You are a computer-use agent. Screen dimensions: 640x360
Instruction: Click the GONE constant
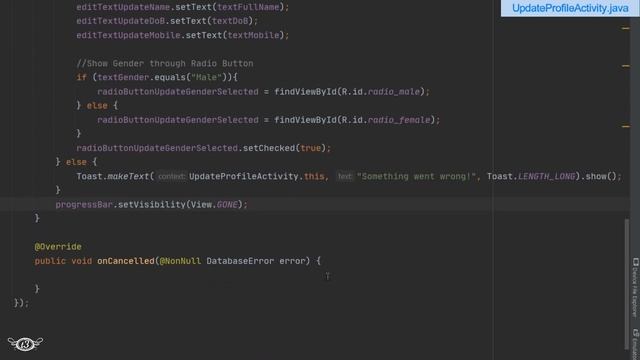tap(227, 204)
